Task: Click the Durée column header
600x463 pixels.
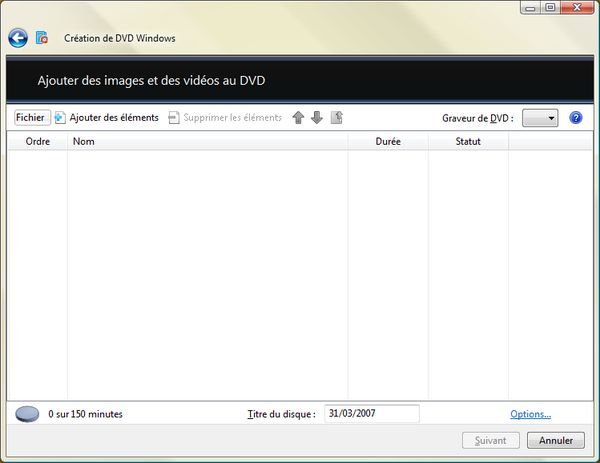Action: pos(388,142)
